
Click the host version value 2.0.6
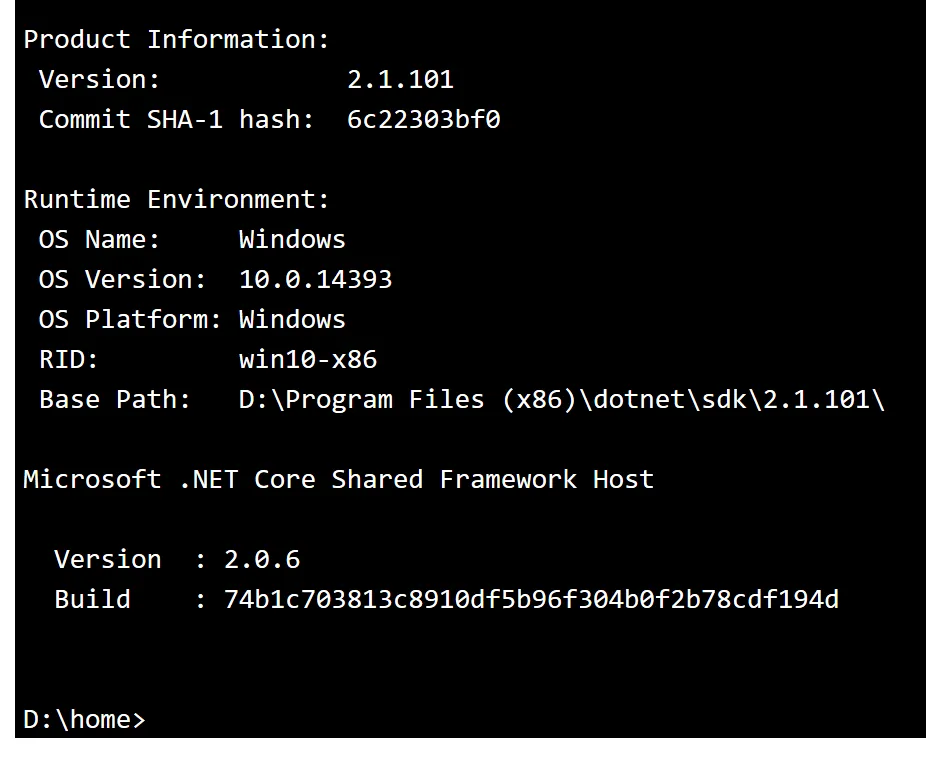pos(261,560)
